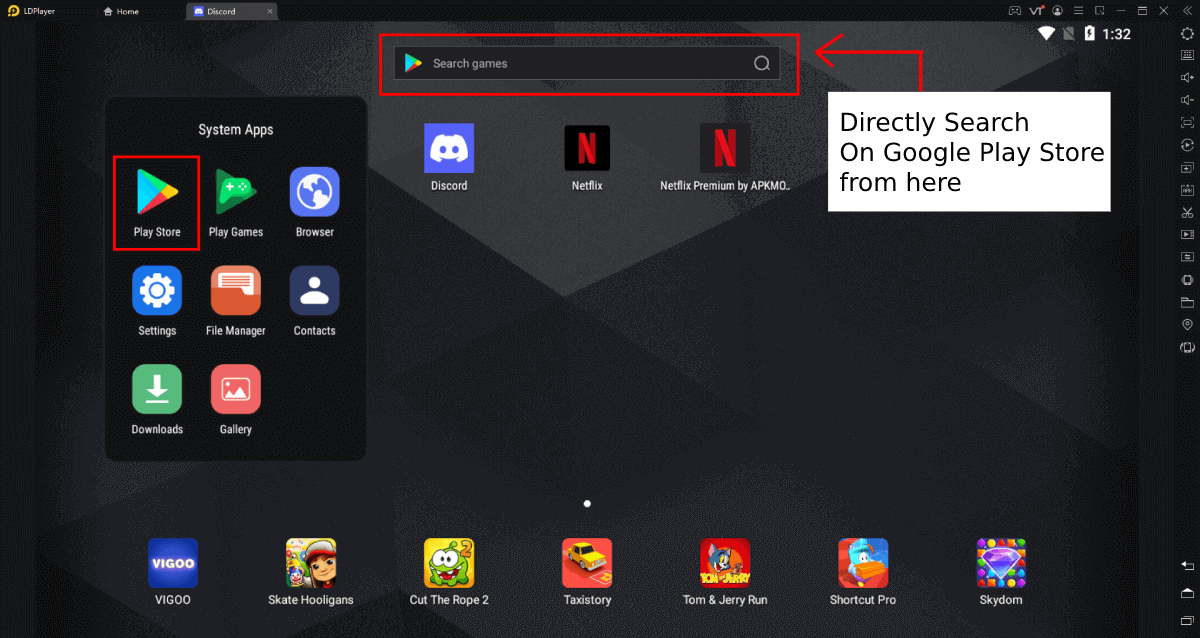
Task: Launch Skate Hooligans game
Action: tap(311, 563)
